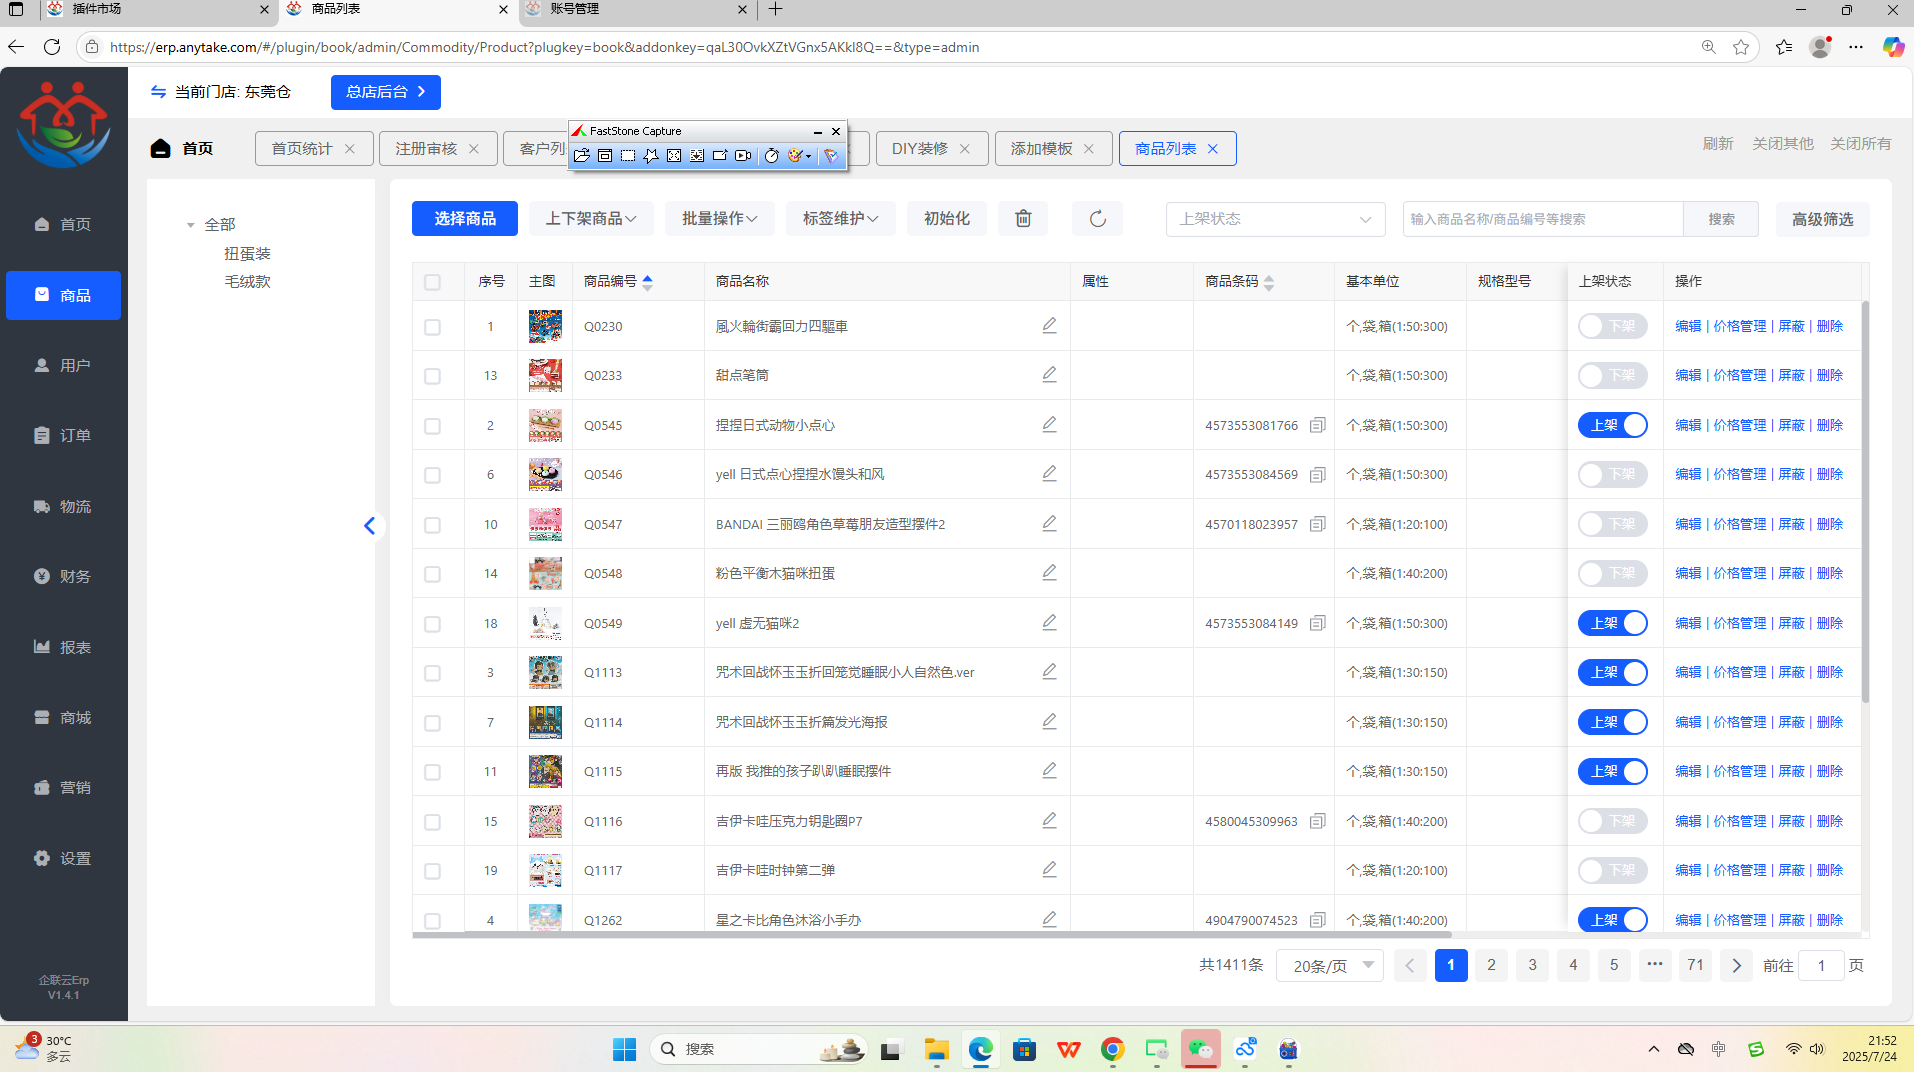This screenshot has width=1914, height=1072.
Task: Go to page 3
Action: (1532, 965)
